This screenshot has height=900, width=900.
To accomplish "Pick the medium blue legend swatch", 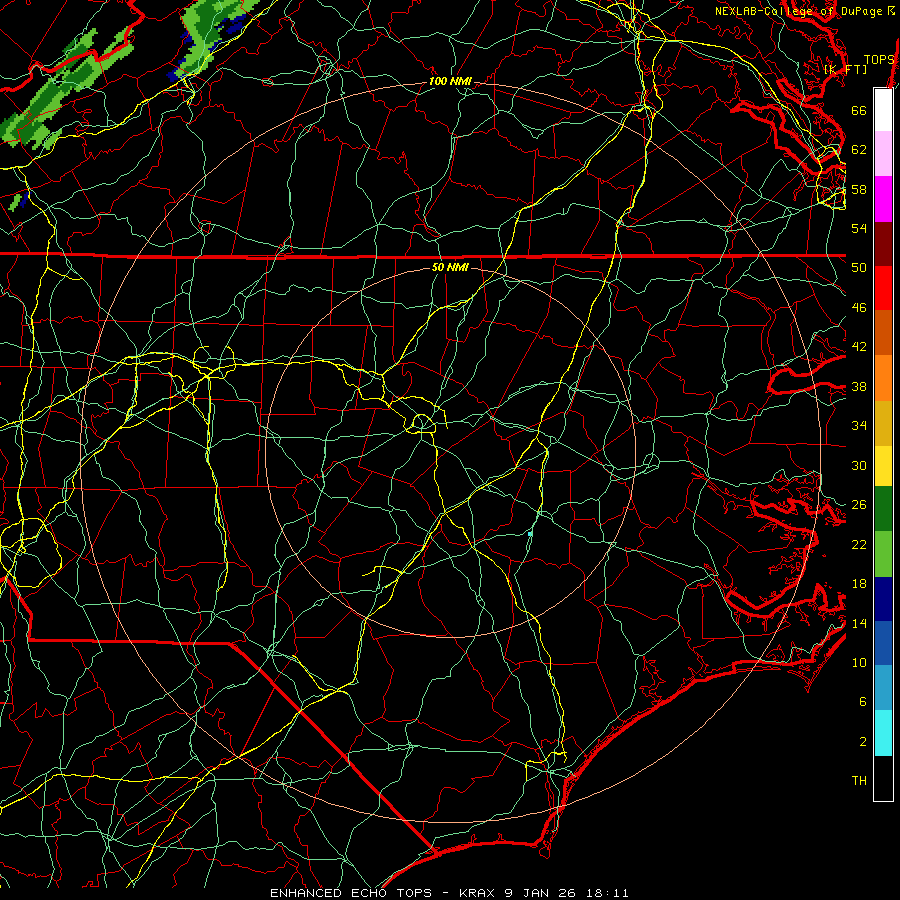I will click(x=883, y=643).
